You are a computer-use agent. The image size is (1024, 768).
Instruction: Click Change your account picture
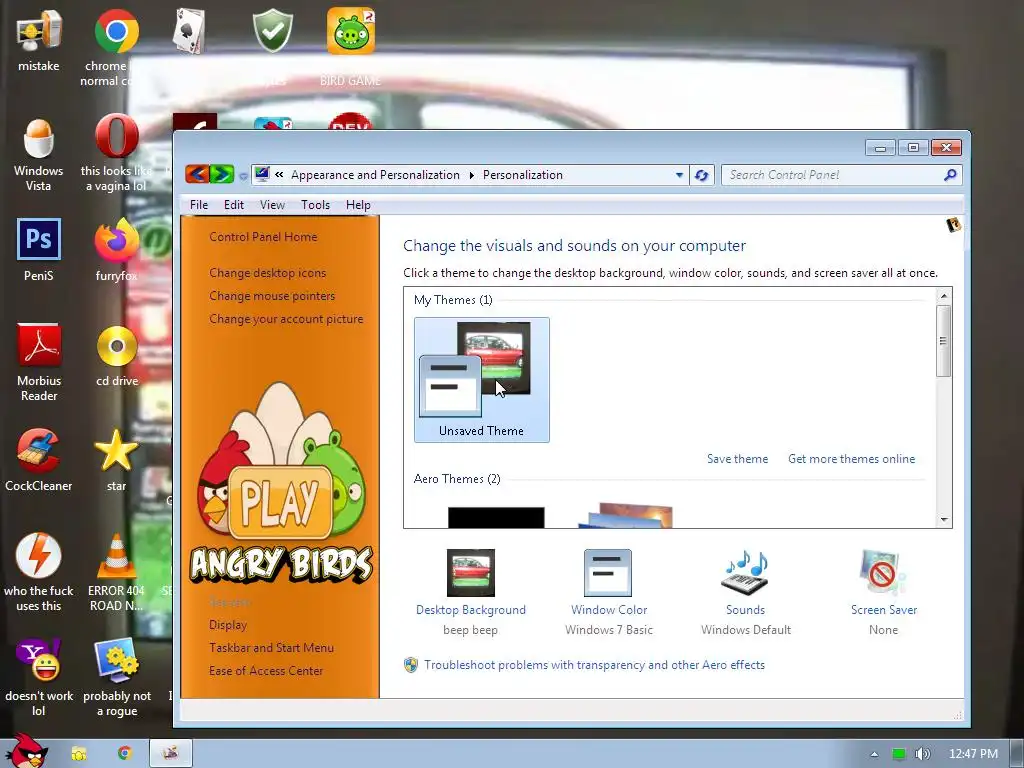(286, 319)
